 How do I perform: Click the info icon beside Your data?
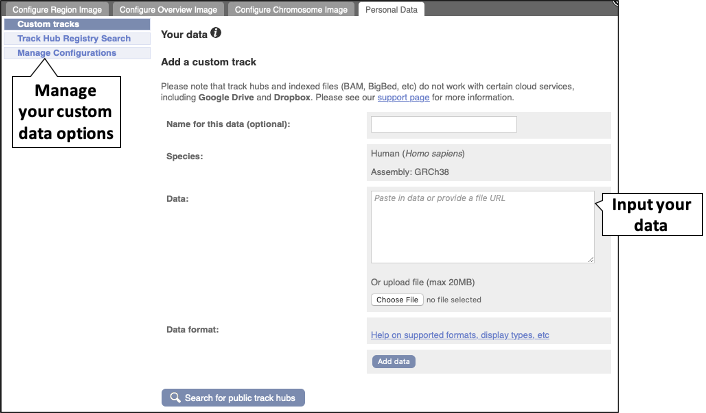[x=216, y=33]
